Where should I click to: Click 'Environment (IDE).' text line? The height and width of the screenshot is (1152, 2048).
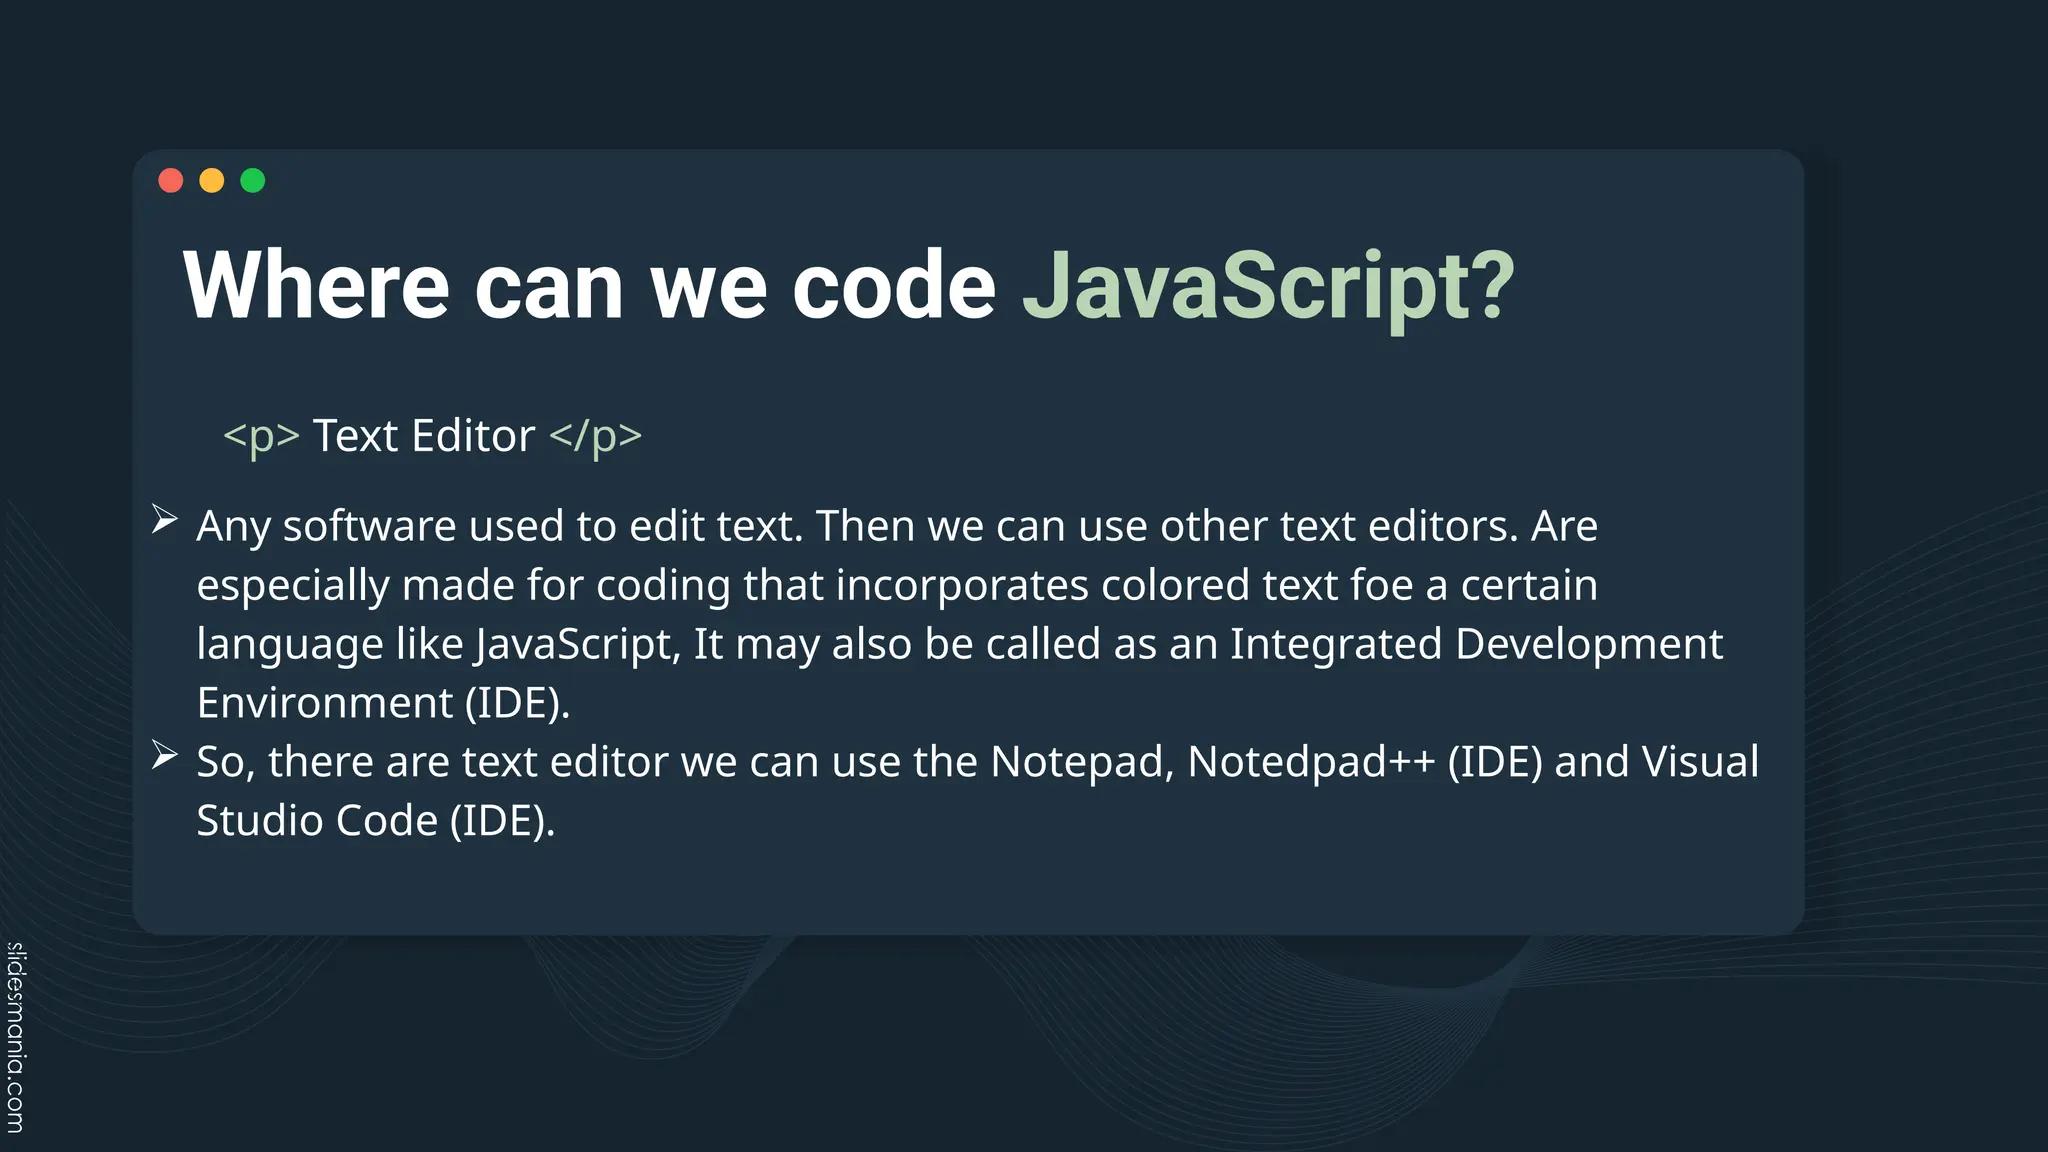[383, 704]
